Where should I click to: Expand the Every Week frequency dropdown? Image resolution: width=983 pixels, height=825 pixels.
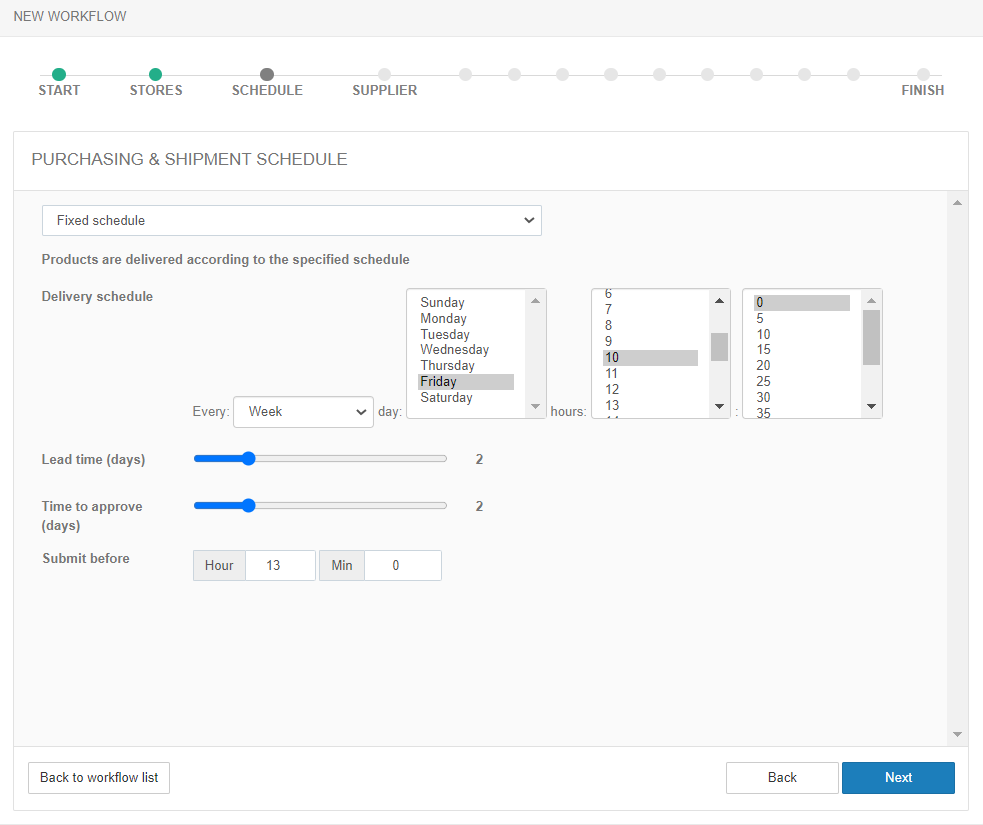303,411
